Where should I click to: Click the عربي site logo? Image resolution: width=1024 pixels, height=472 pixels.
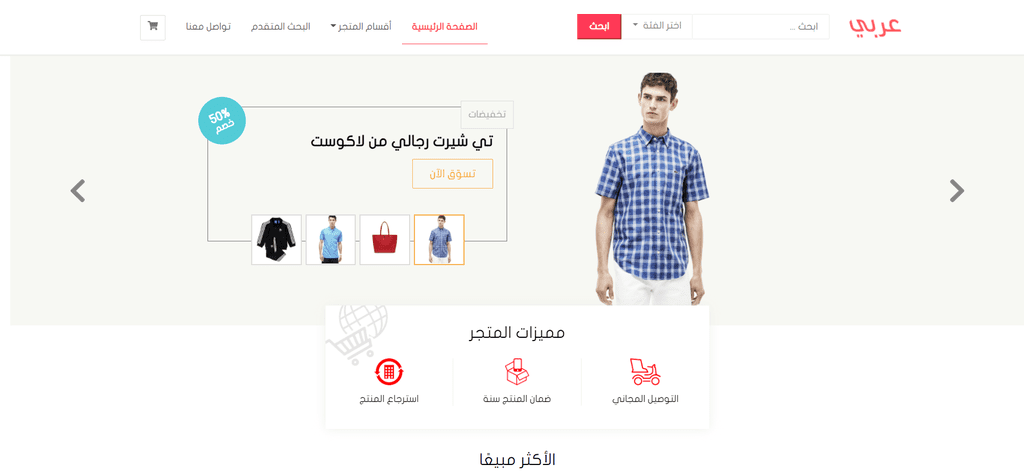[x=875, y=25]
